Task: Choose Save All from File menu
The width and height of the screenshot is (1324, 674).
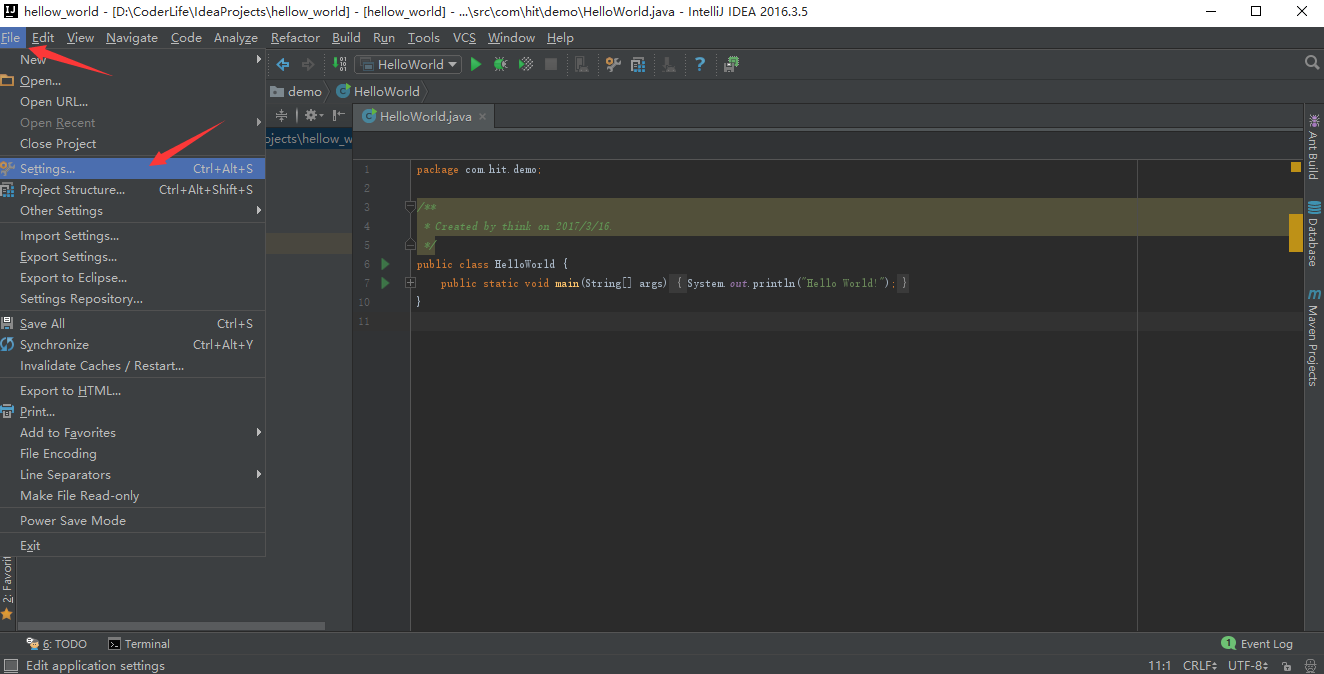Action: [x=132, y=324]
